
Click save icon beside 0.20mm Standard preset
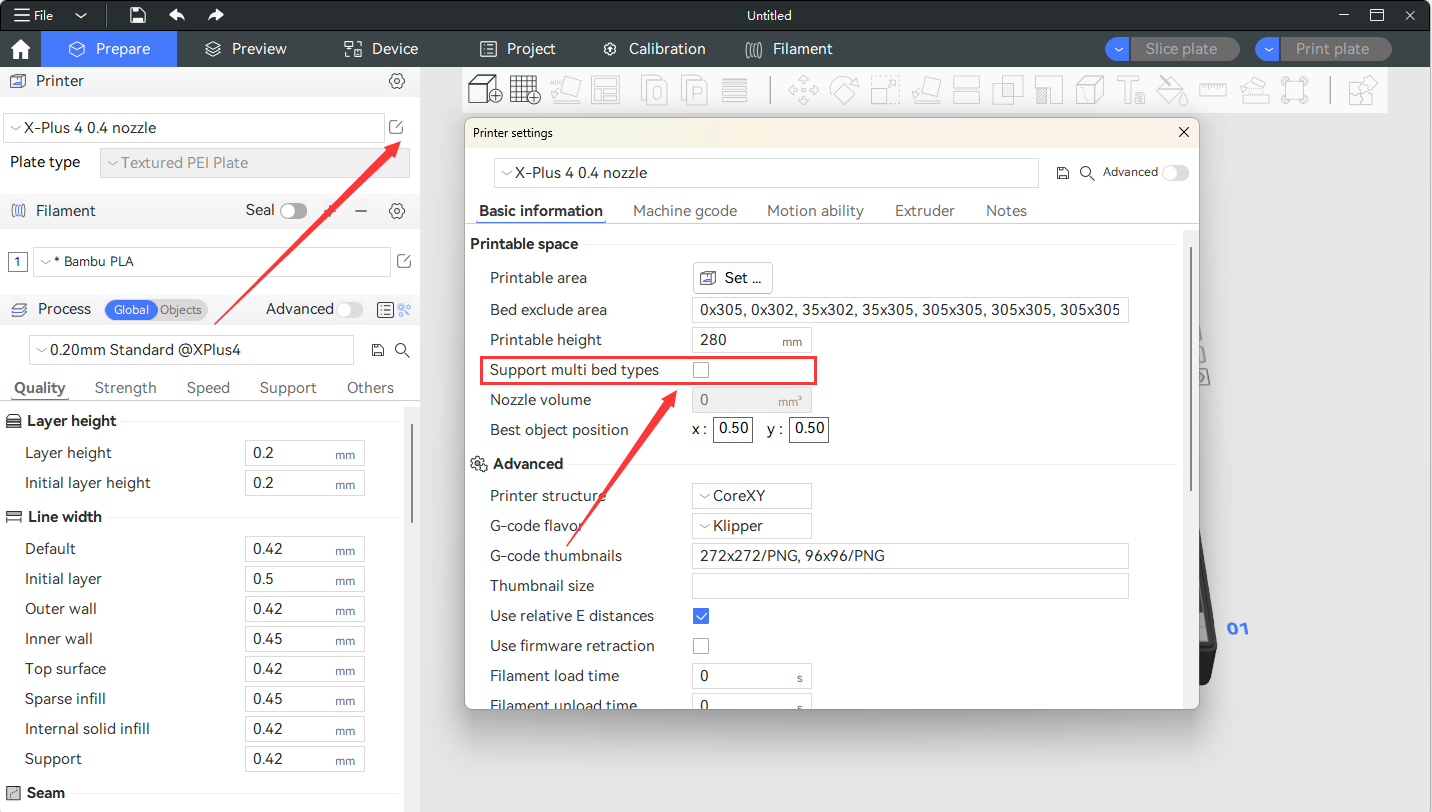[378, 350]
